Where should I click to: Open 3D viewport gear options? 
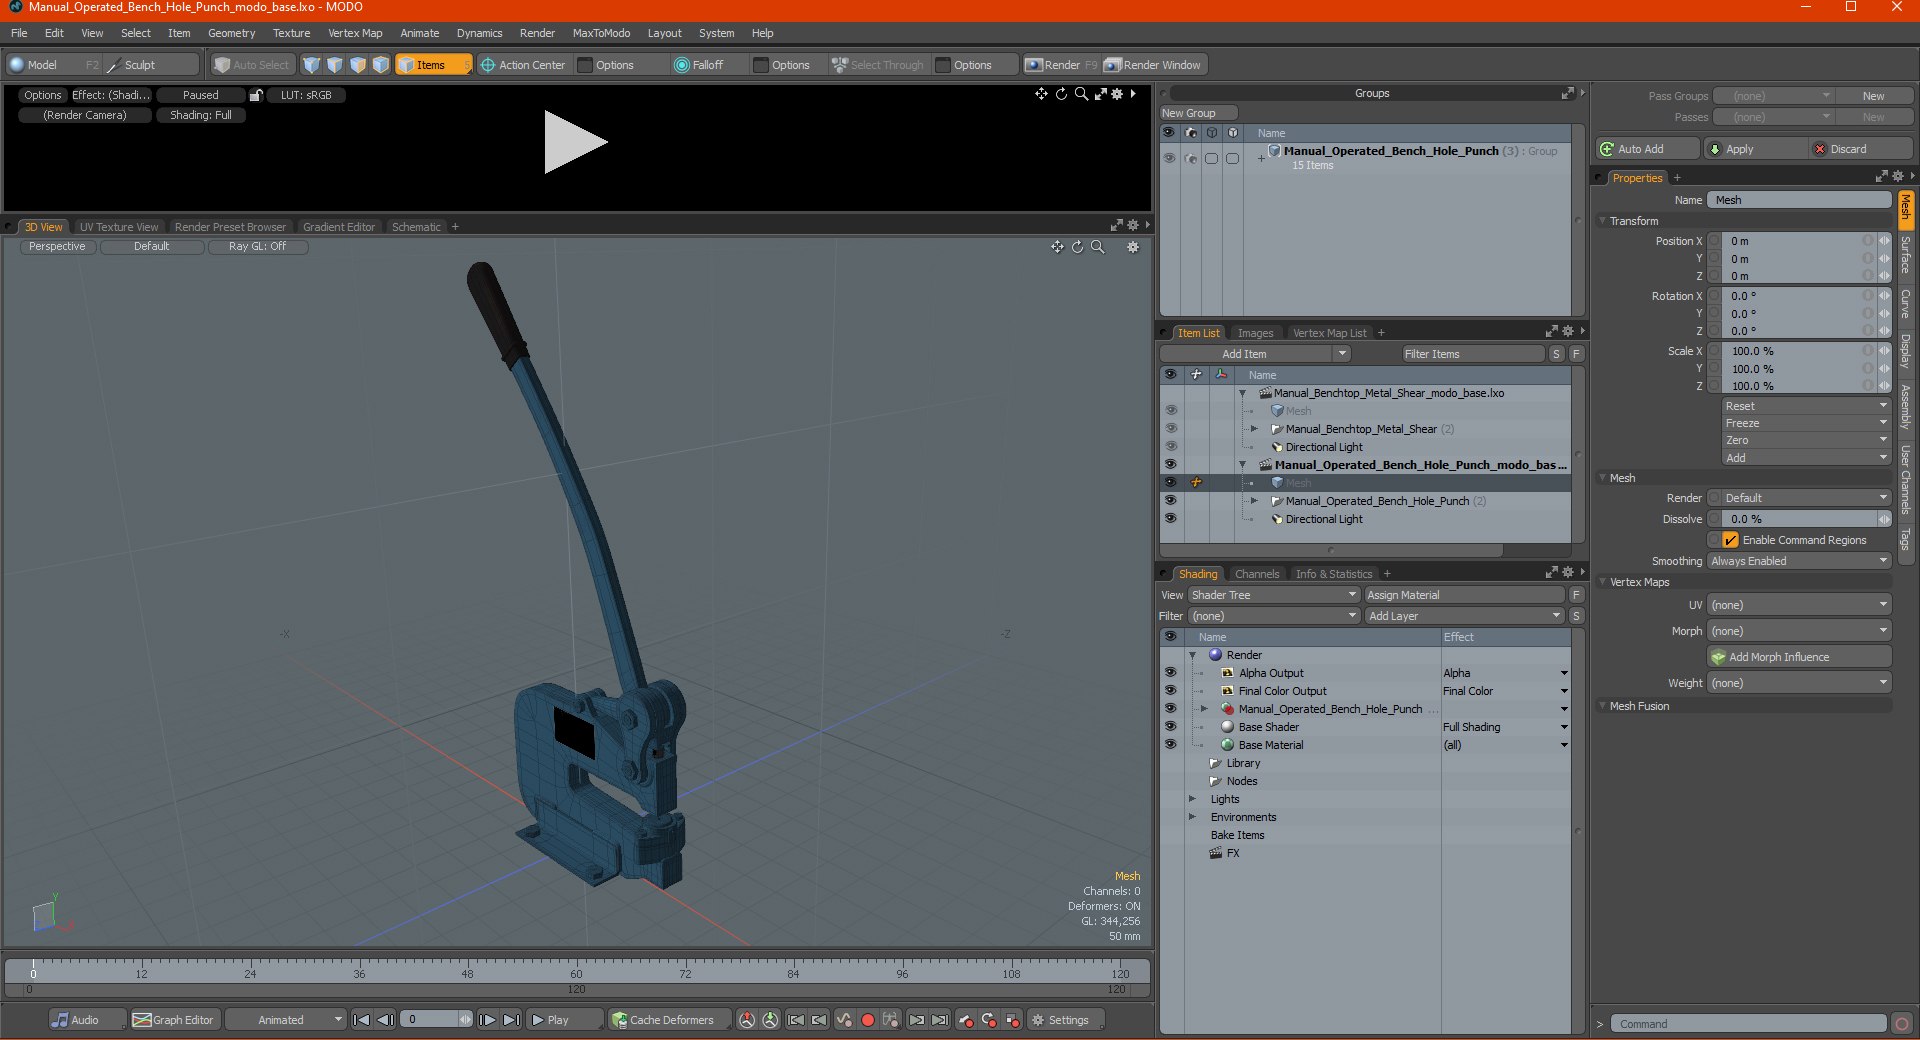(1133, 247)
